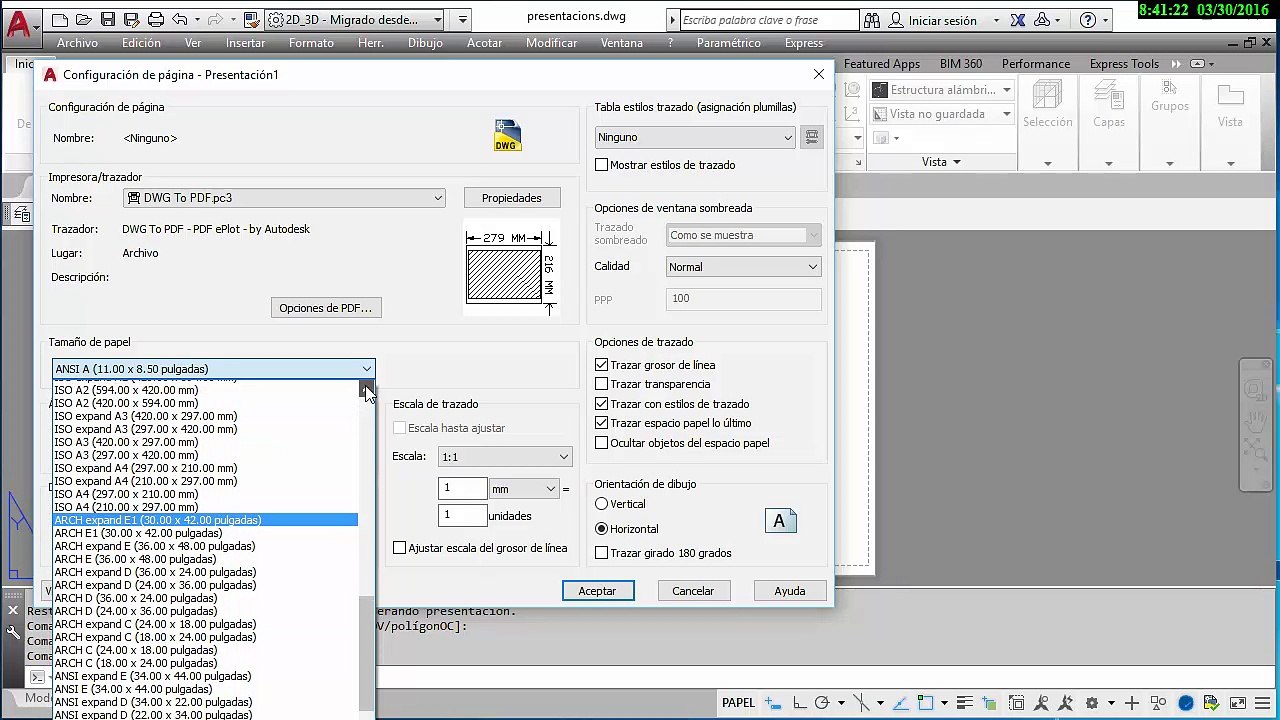This screenshot has width=1280, height=720.
Task: Click the Undo arrow icon
Action: pos(180,20)
